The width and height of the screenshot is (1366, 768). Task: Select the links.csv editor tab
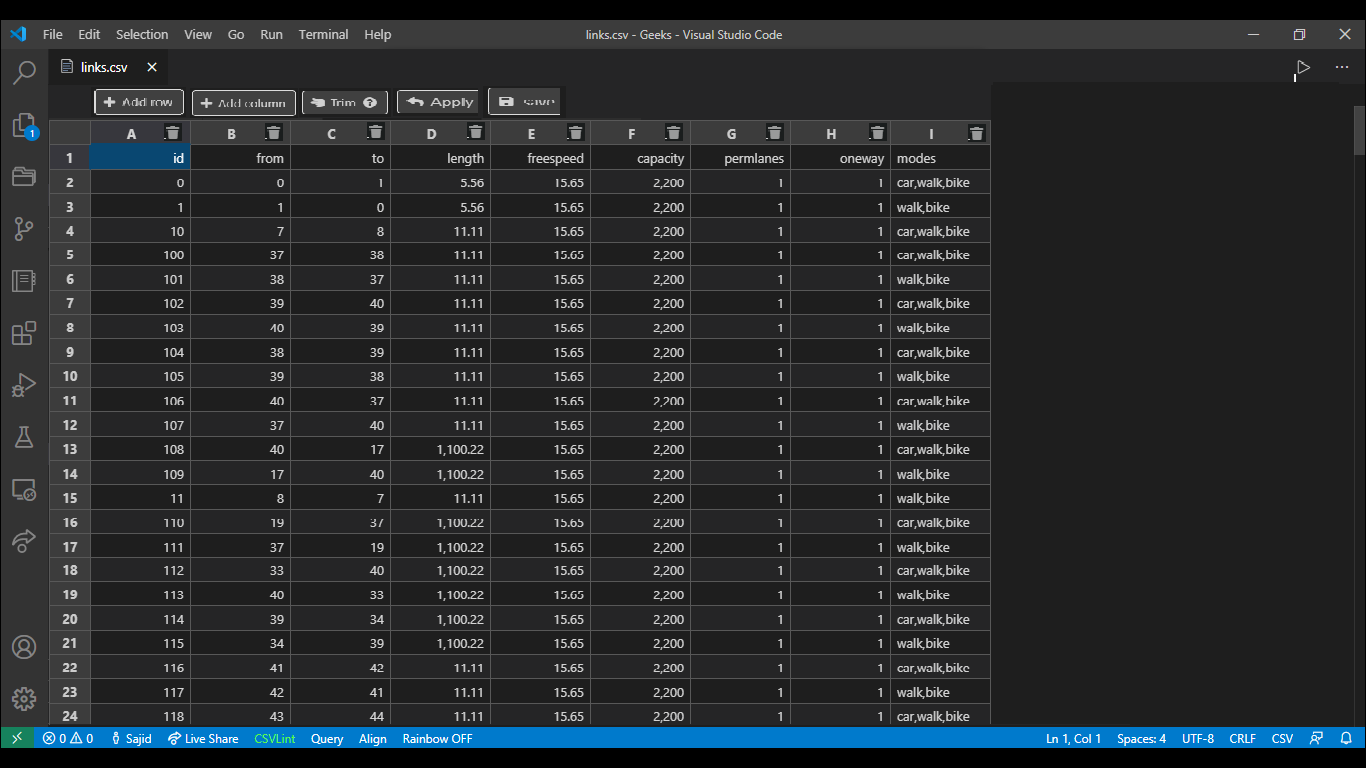[x=104, y=67]
